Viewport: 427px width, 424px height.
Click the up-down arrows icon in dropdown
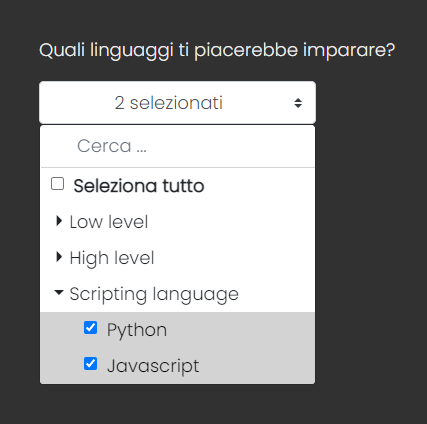point(298,103)
